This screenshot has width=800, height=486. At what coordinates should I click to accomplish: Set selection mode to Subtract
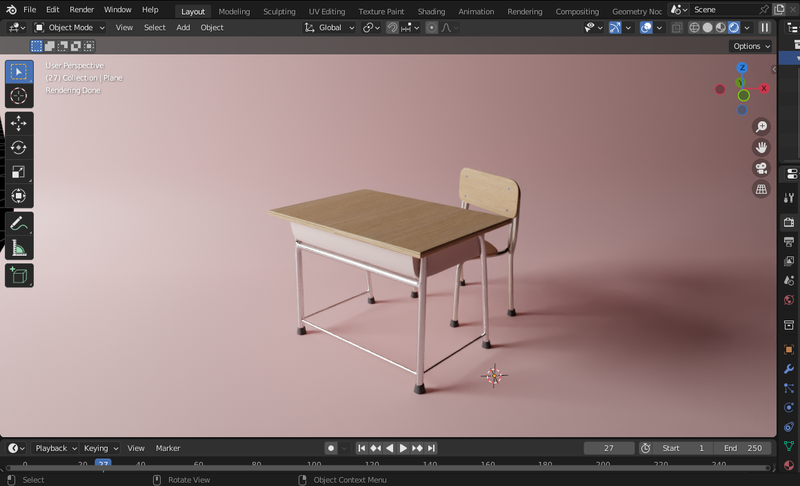[63, 46]
